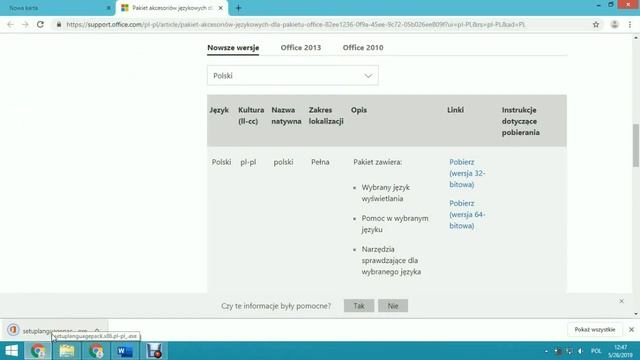Image resolution: width=640 pixels, height=360 pixels.
Task: Open the Windows Start menu
Action: click(x=11, y=351)
